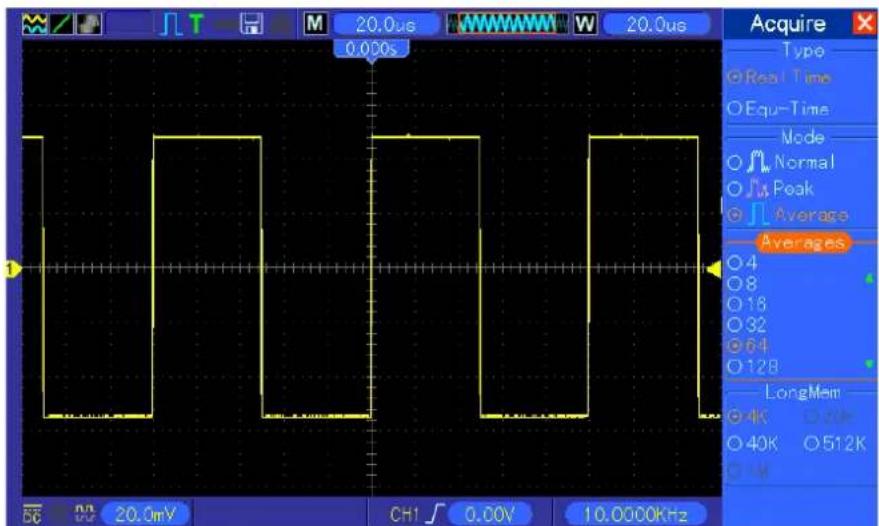Click the Acquire panel title
Viewport: 879px width, 526px height.
click(788, 24)
